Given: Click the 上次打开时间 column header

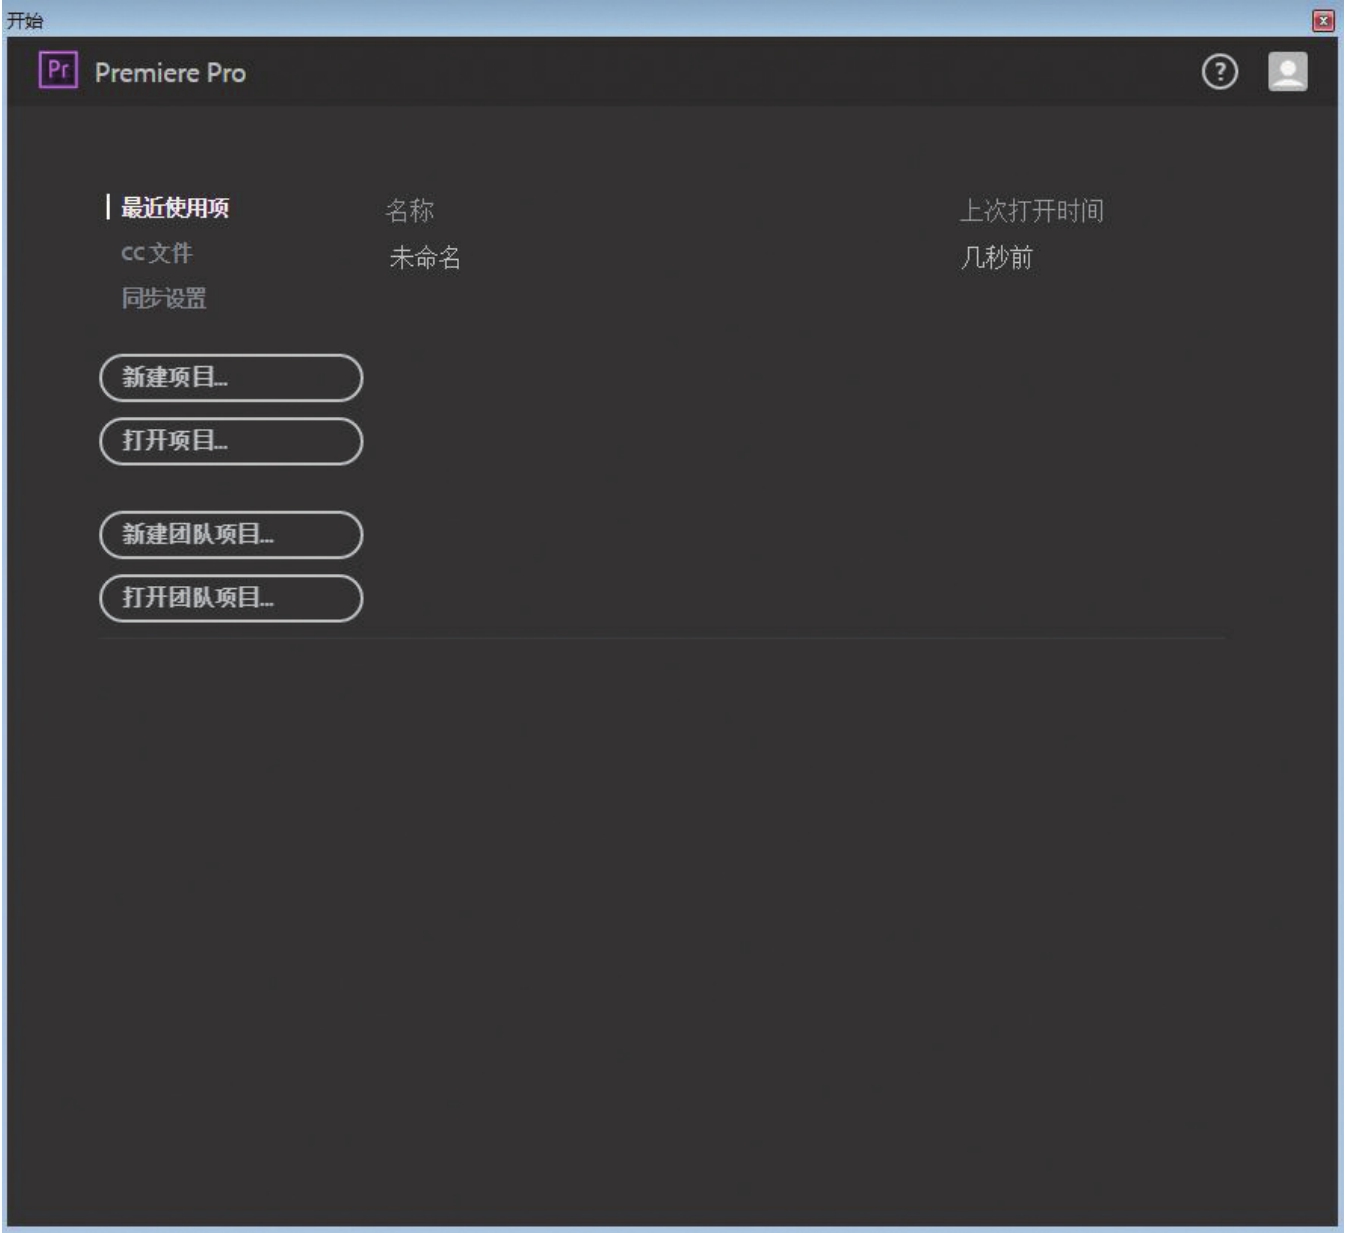Looking at the screenshot, I should pos(1032,210).
